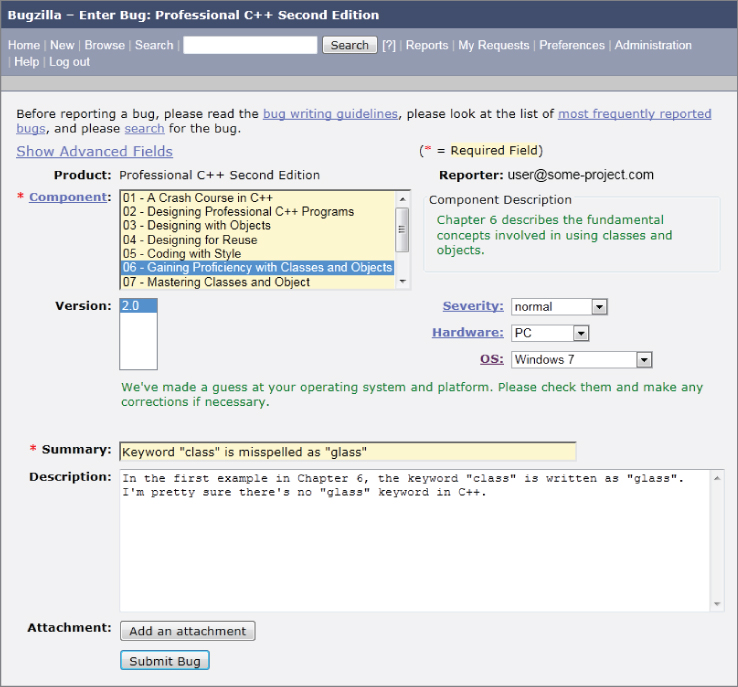Click the search link in intro text
This screenshot has width=738, height=687.
pos(144,128)
